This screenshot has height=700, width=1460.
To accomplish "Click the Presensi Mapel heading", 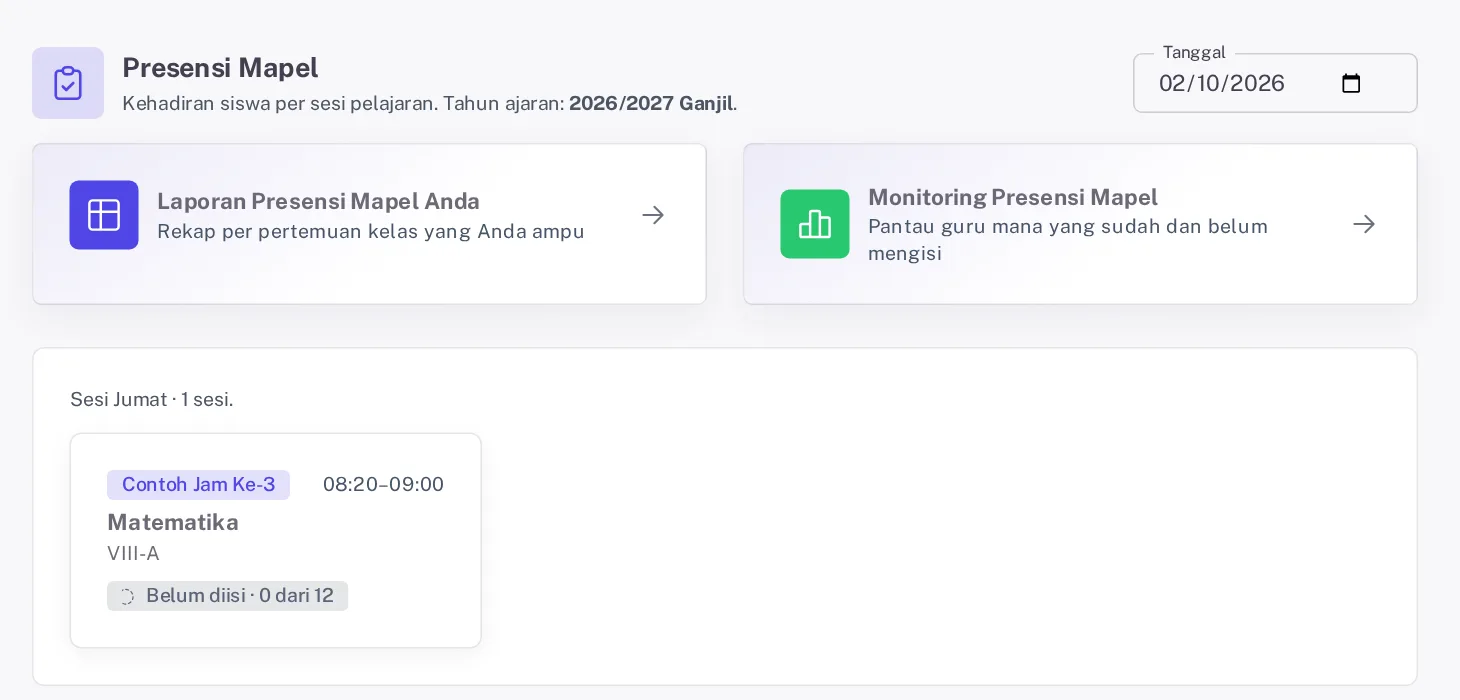I will tap(220, 68).
